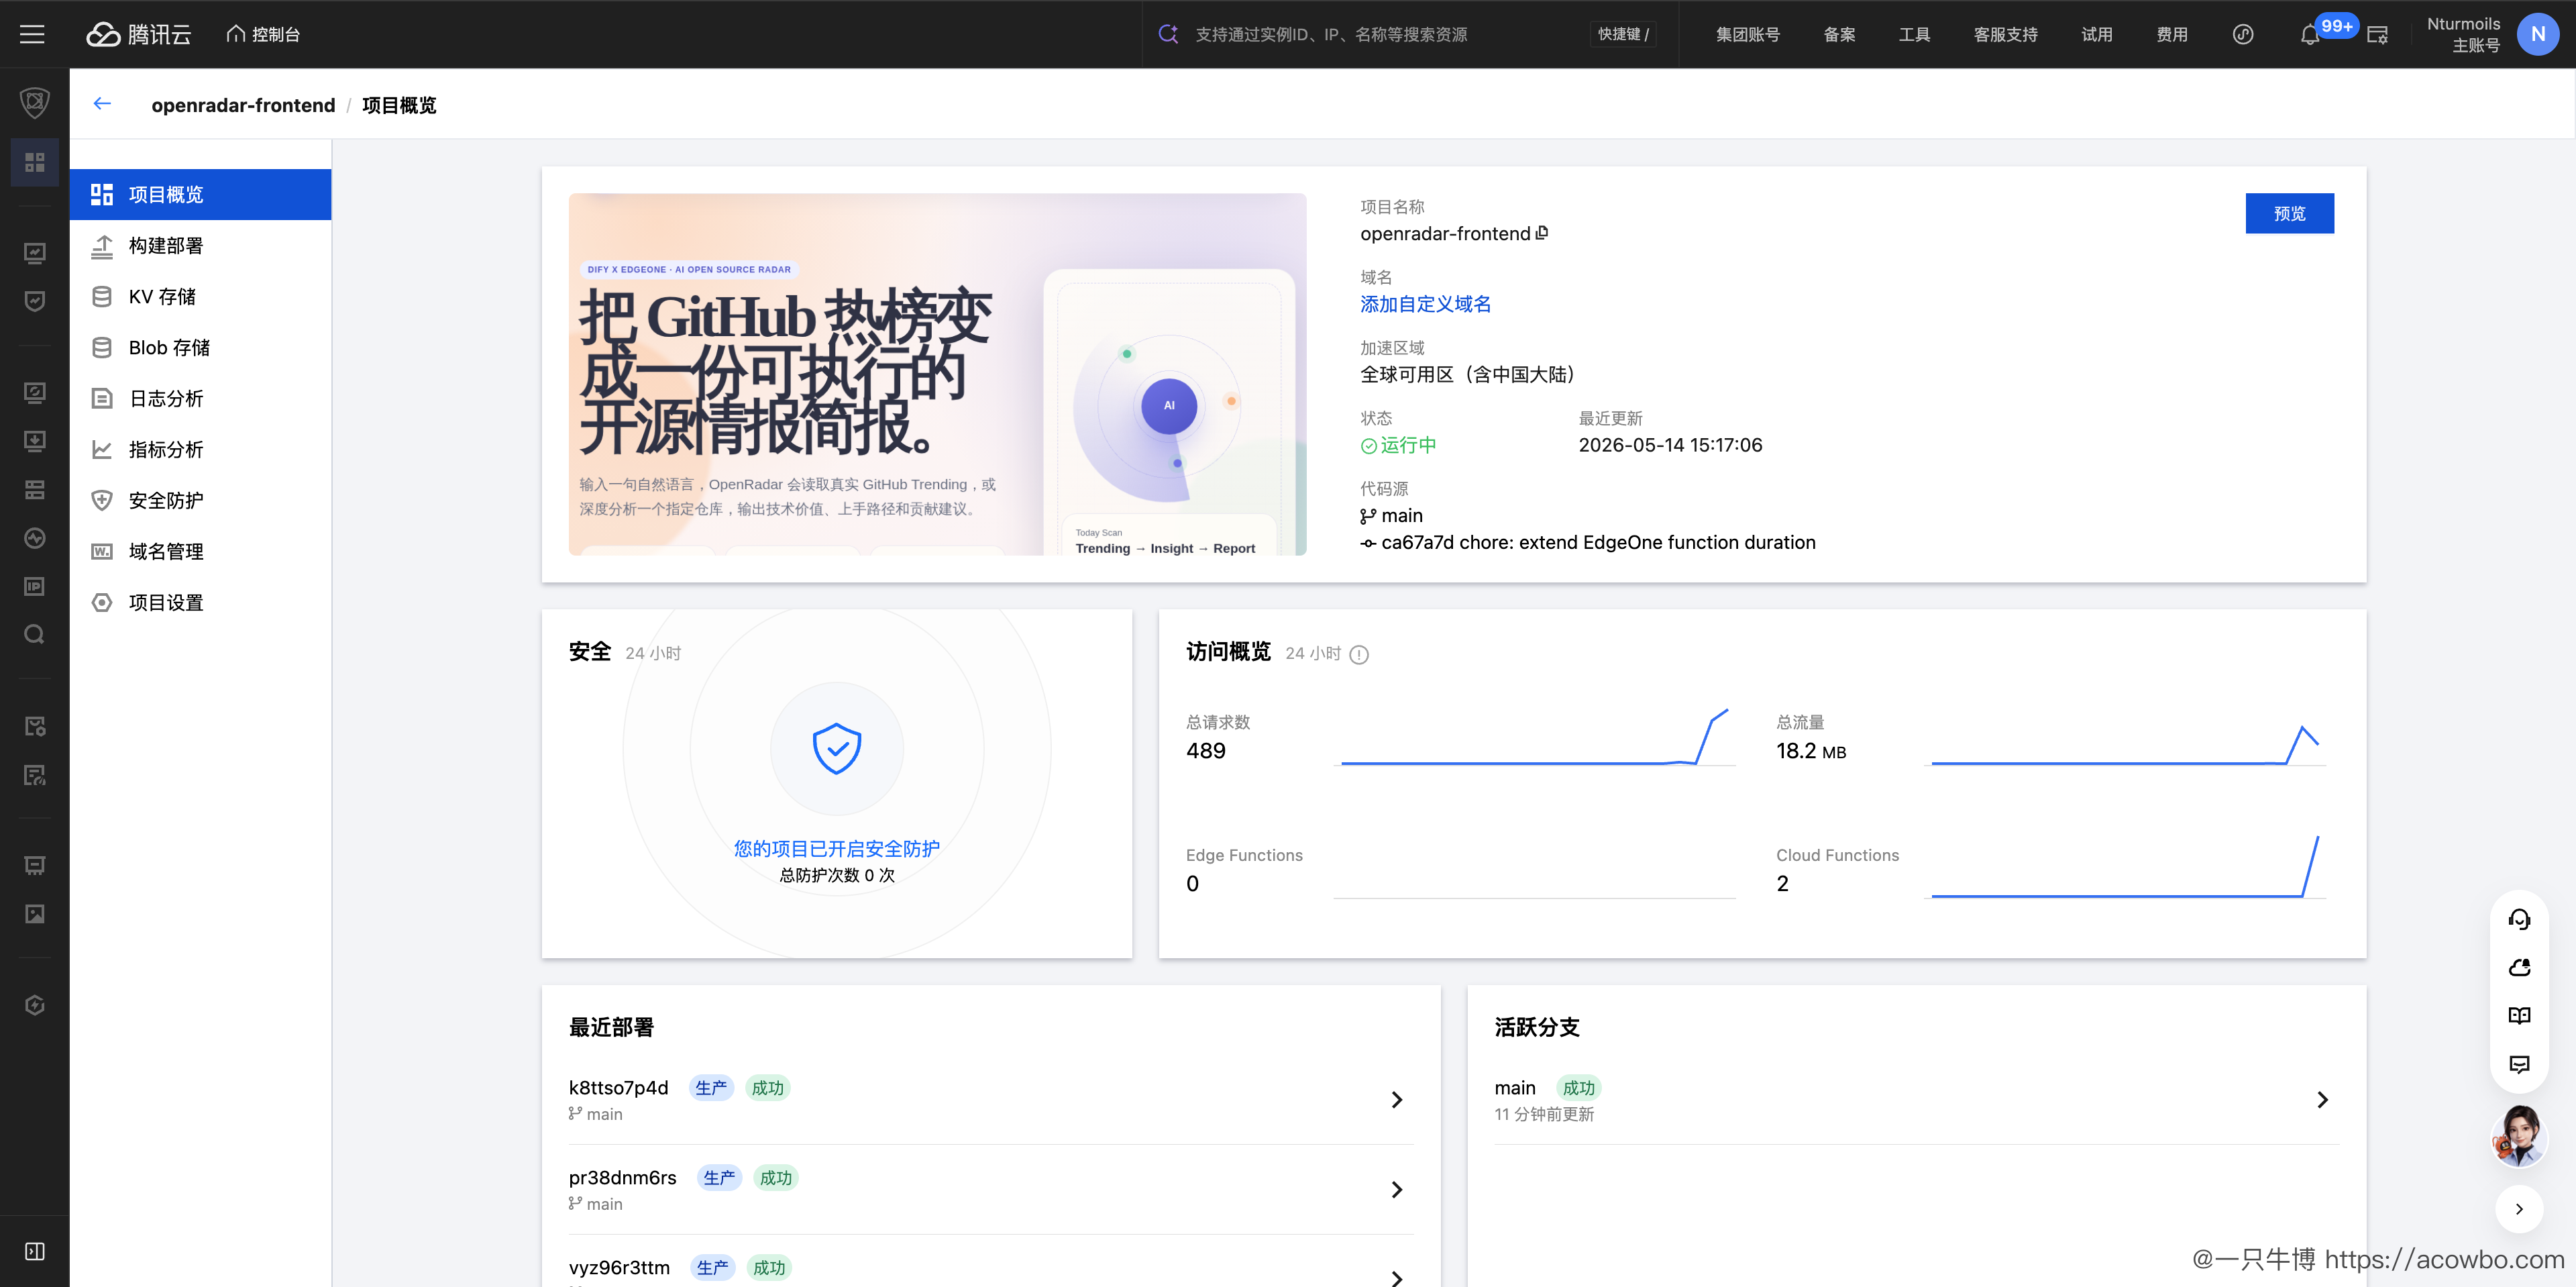Click the grid dashboard icon in left rail
The image size is (2576, 1287).
click(35, 162)
